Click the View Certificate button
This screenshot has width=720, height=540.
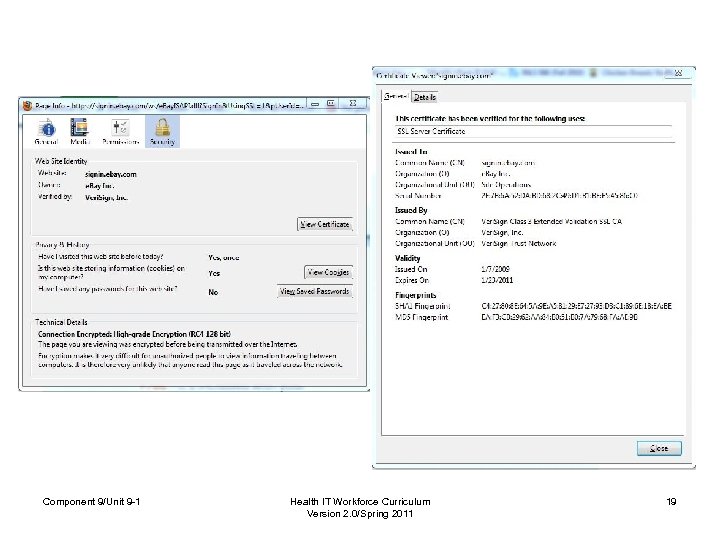point(325,224)
